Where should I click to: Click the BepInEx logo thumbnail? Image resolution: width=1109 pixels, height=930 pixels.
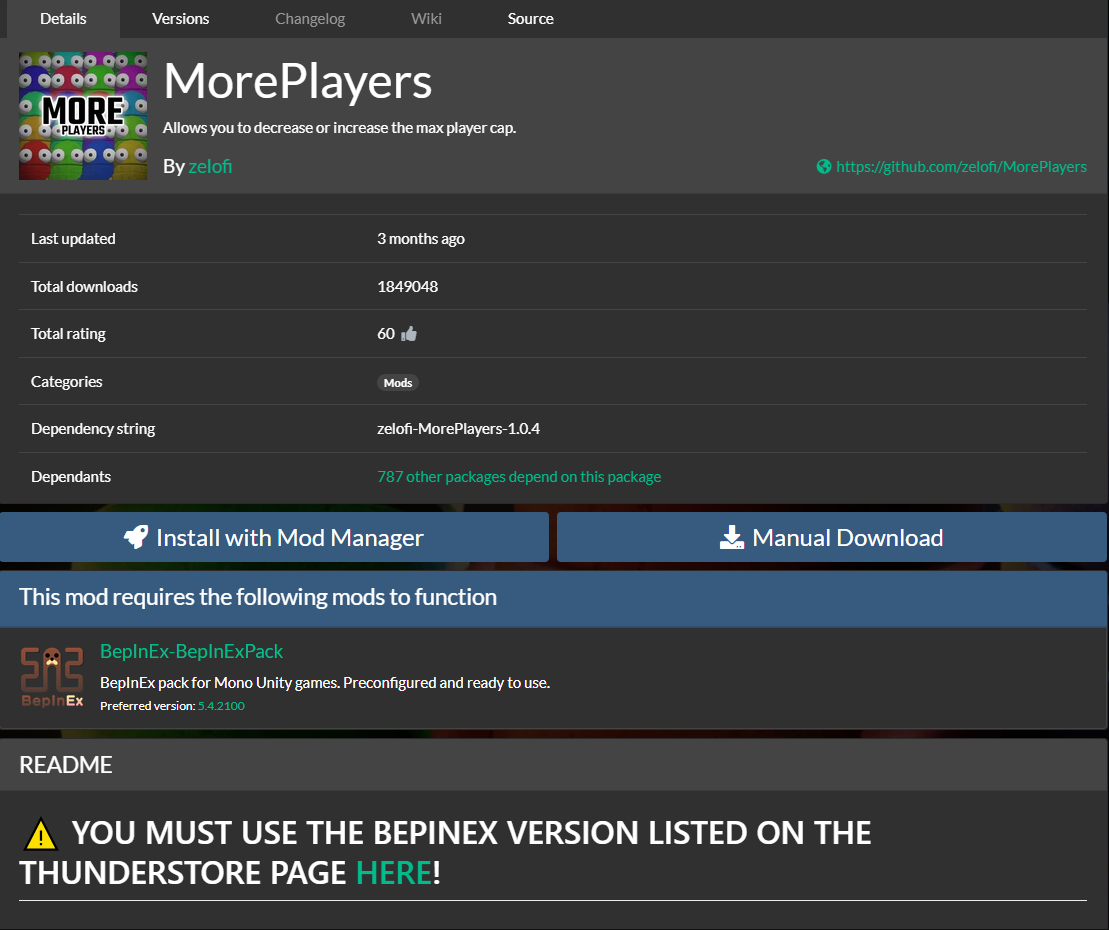click(52, 678)
